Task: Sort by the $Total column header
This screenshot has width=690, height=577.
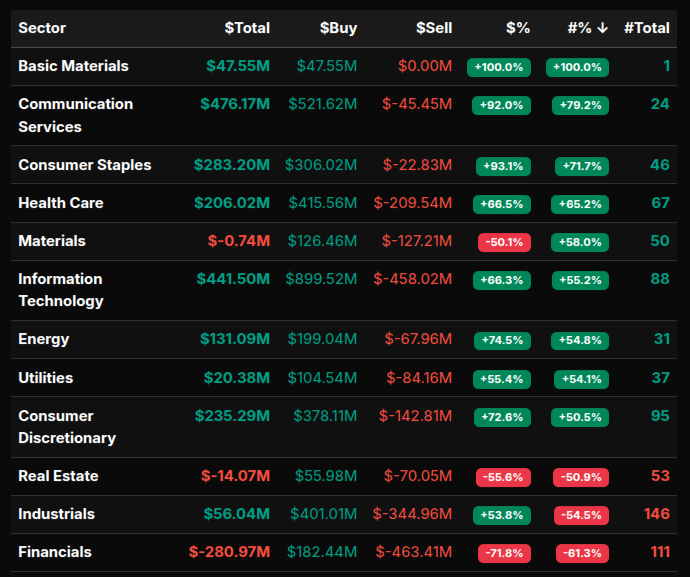Action: tap(246, 28)
